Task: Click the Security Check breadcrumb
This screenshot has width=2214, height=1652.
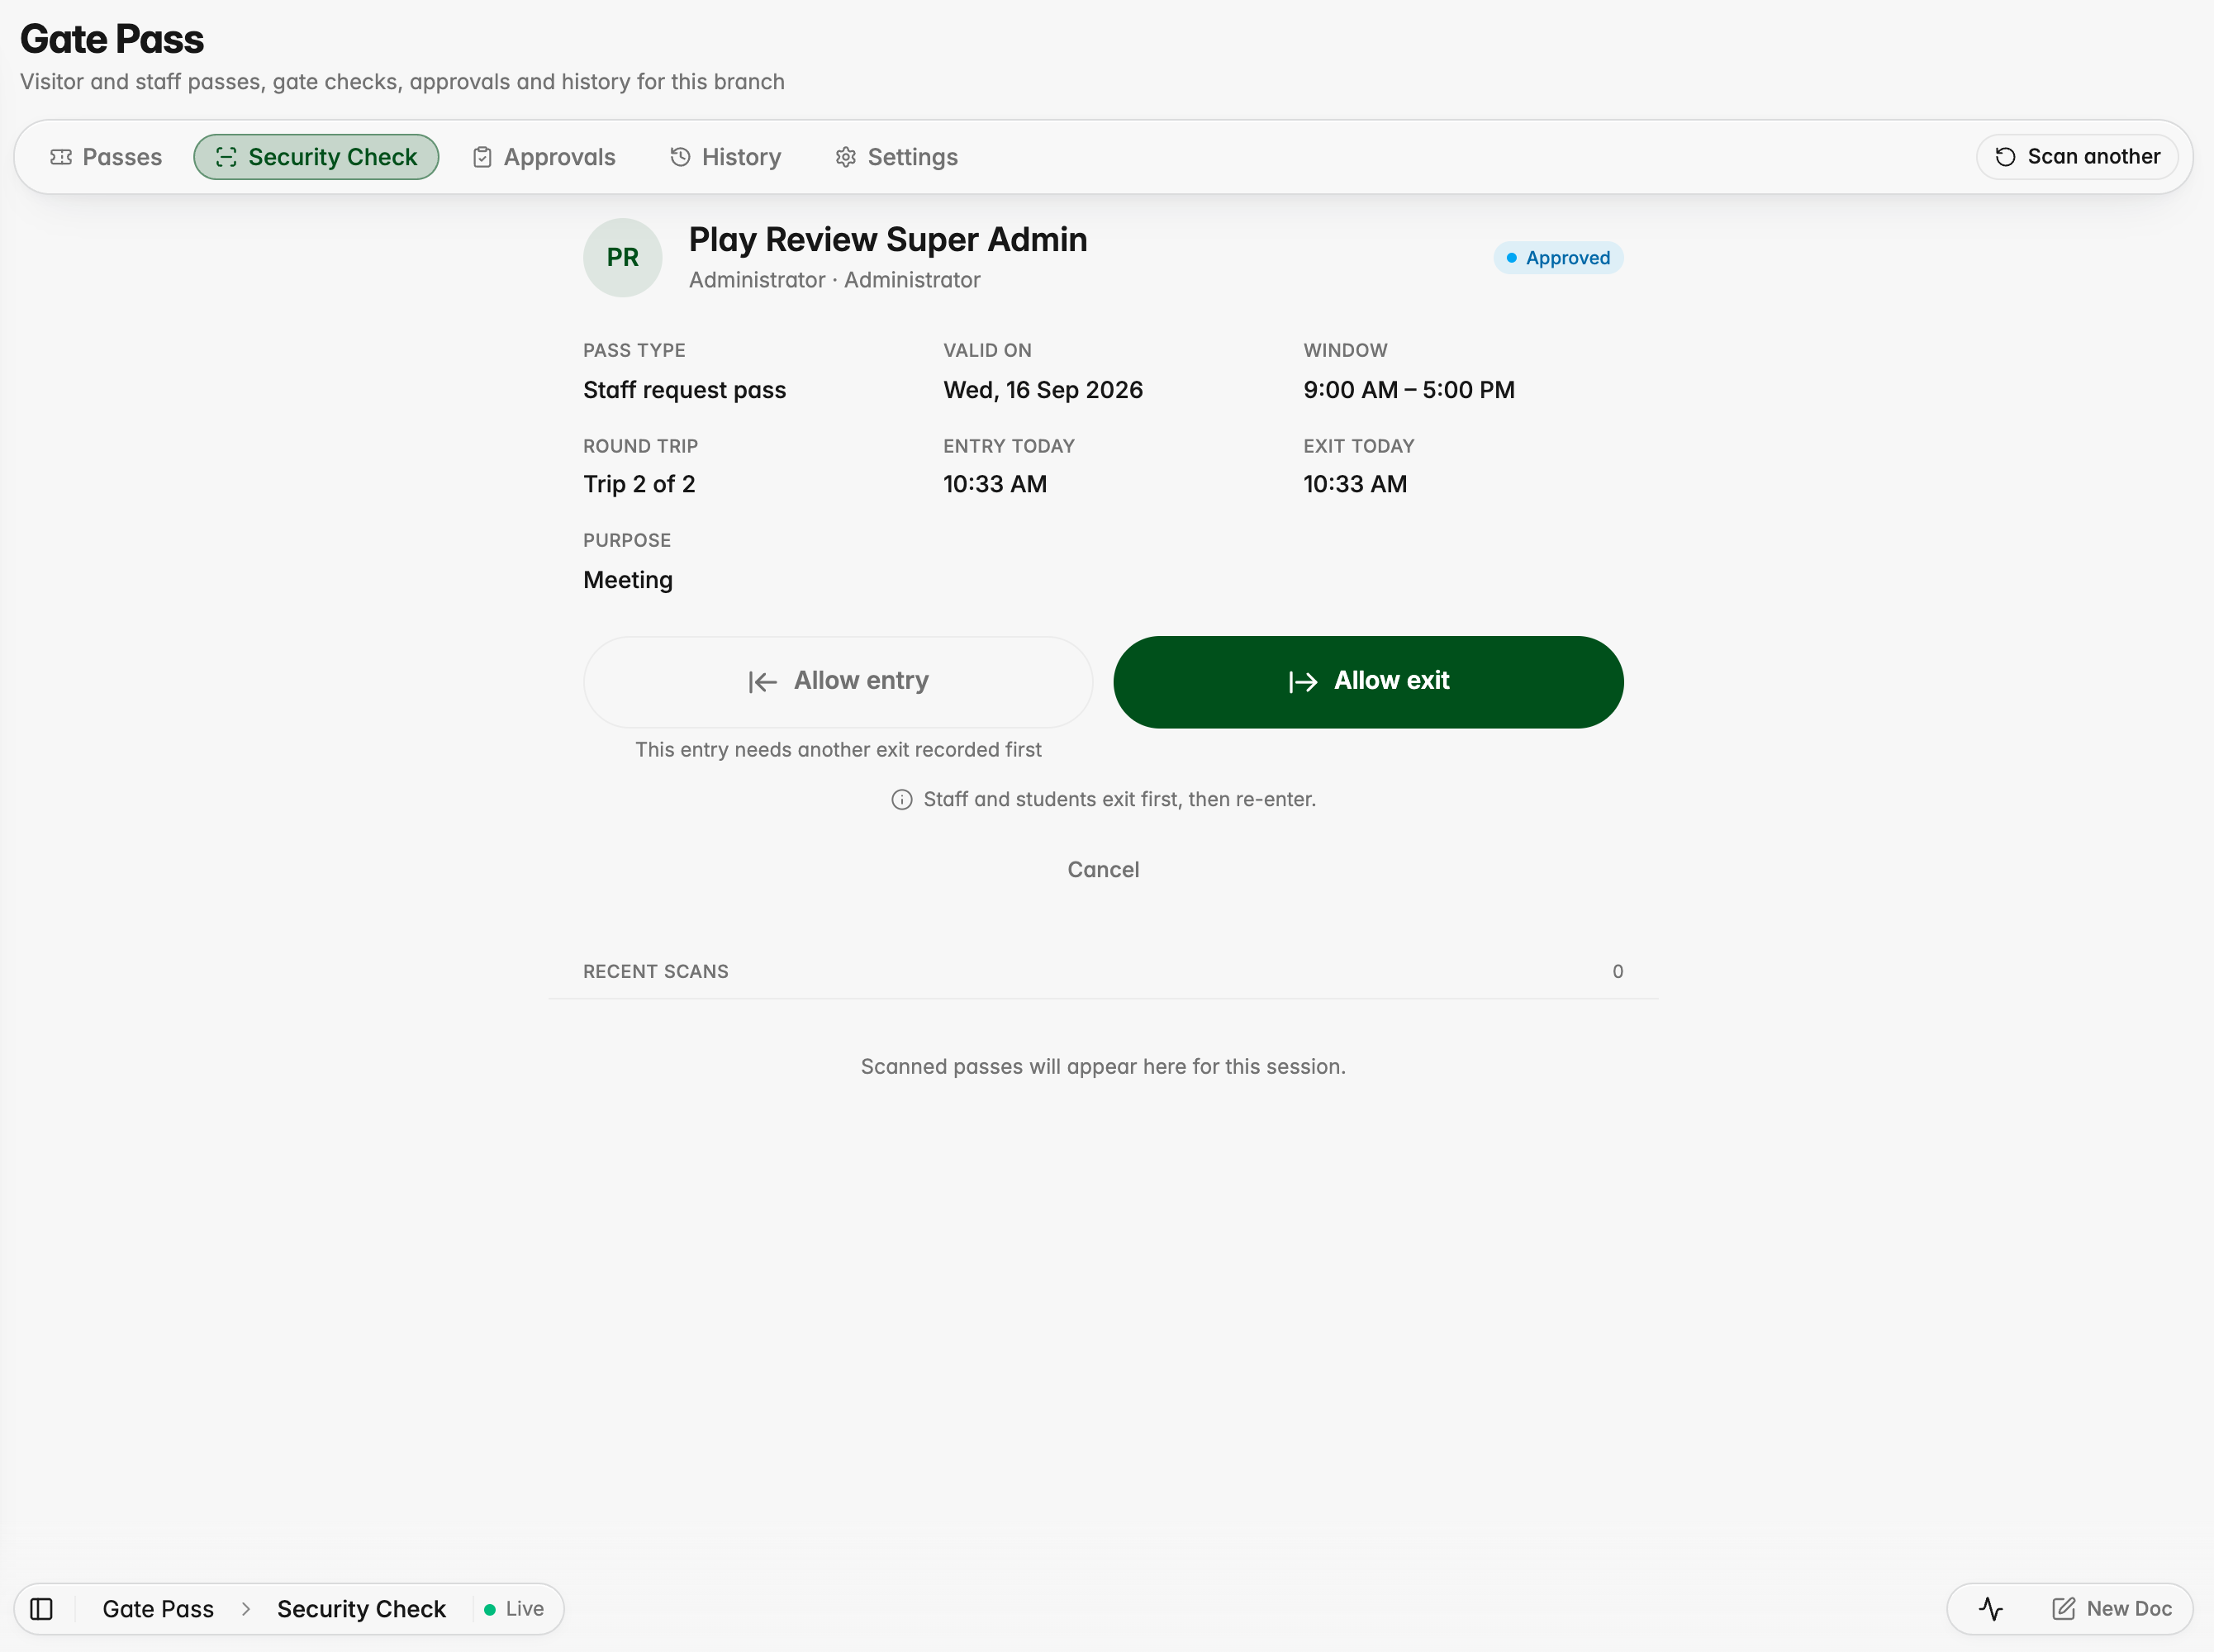Action: (x=361, y=1609)
